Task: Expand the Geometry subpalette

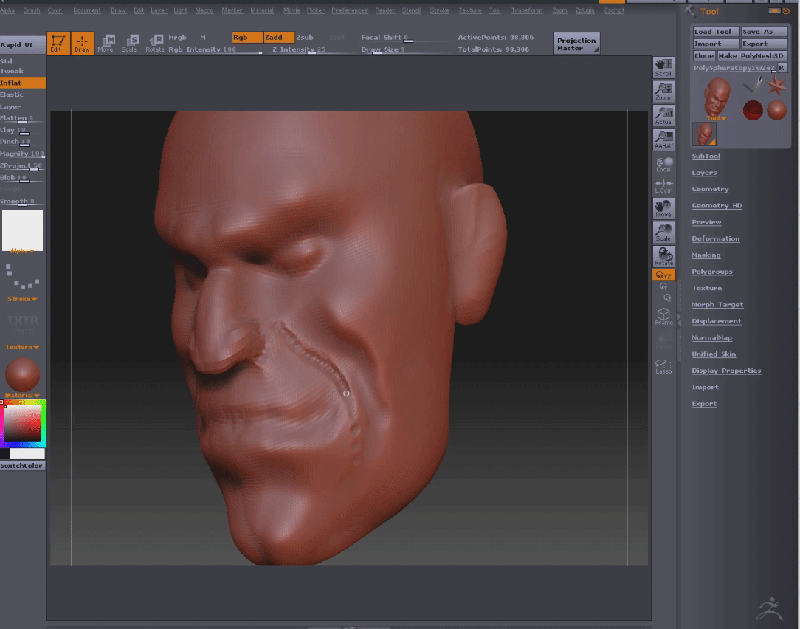Action: tap(710, 189)
